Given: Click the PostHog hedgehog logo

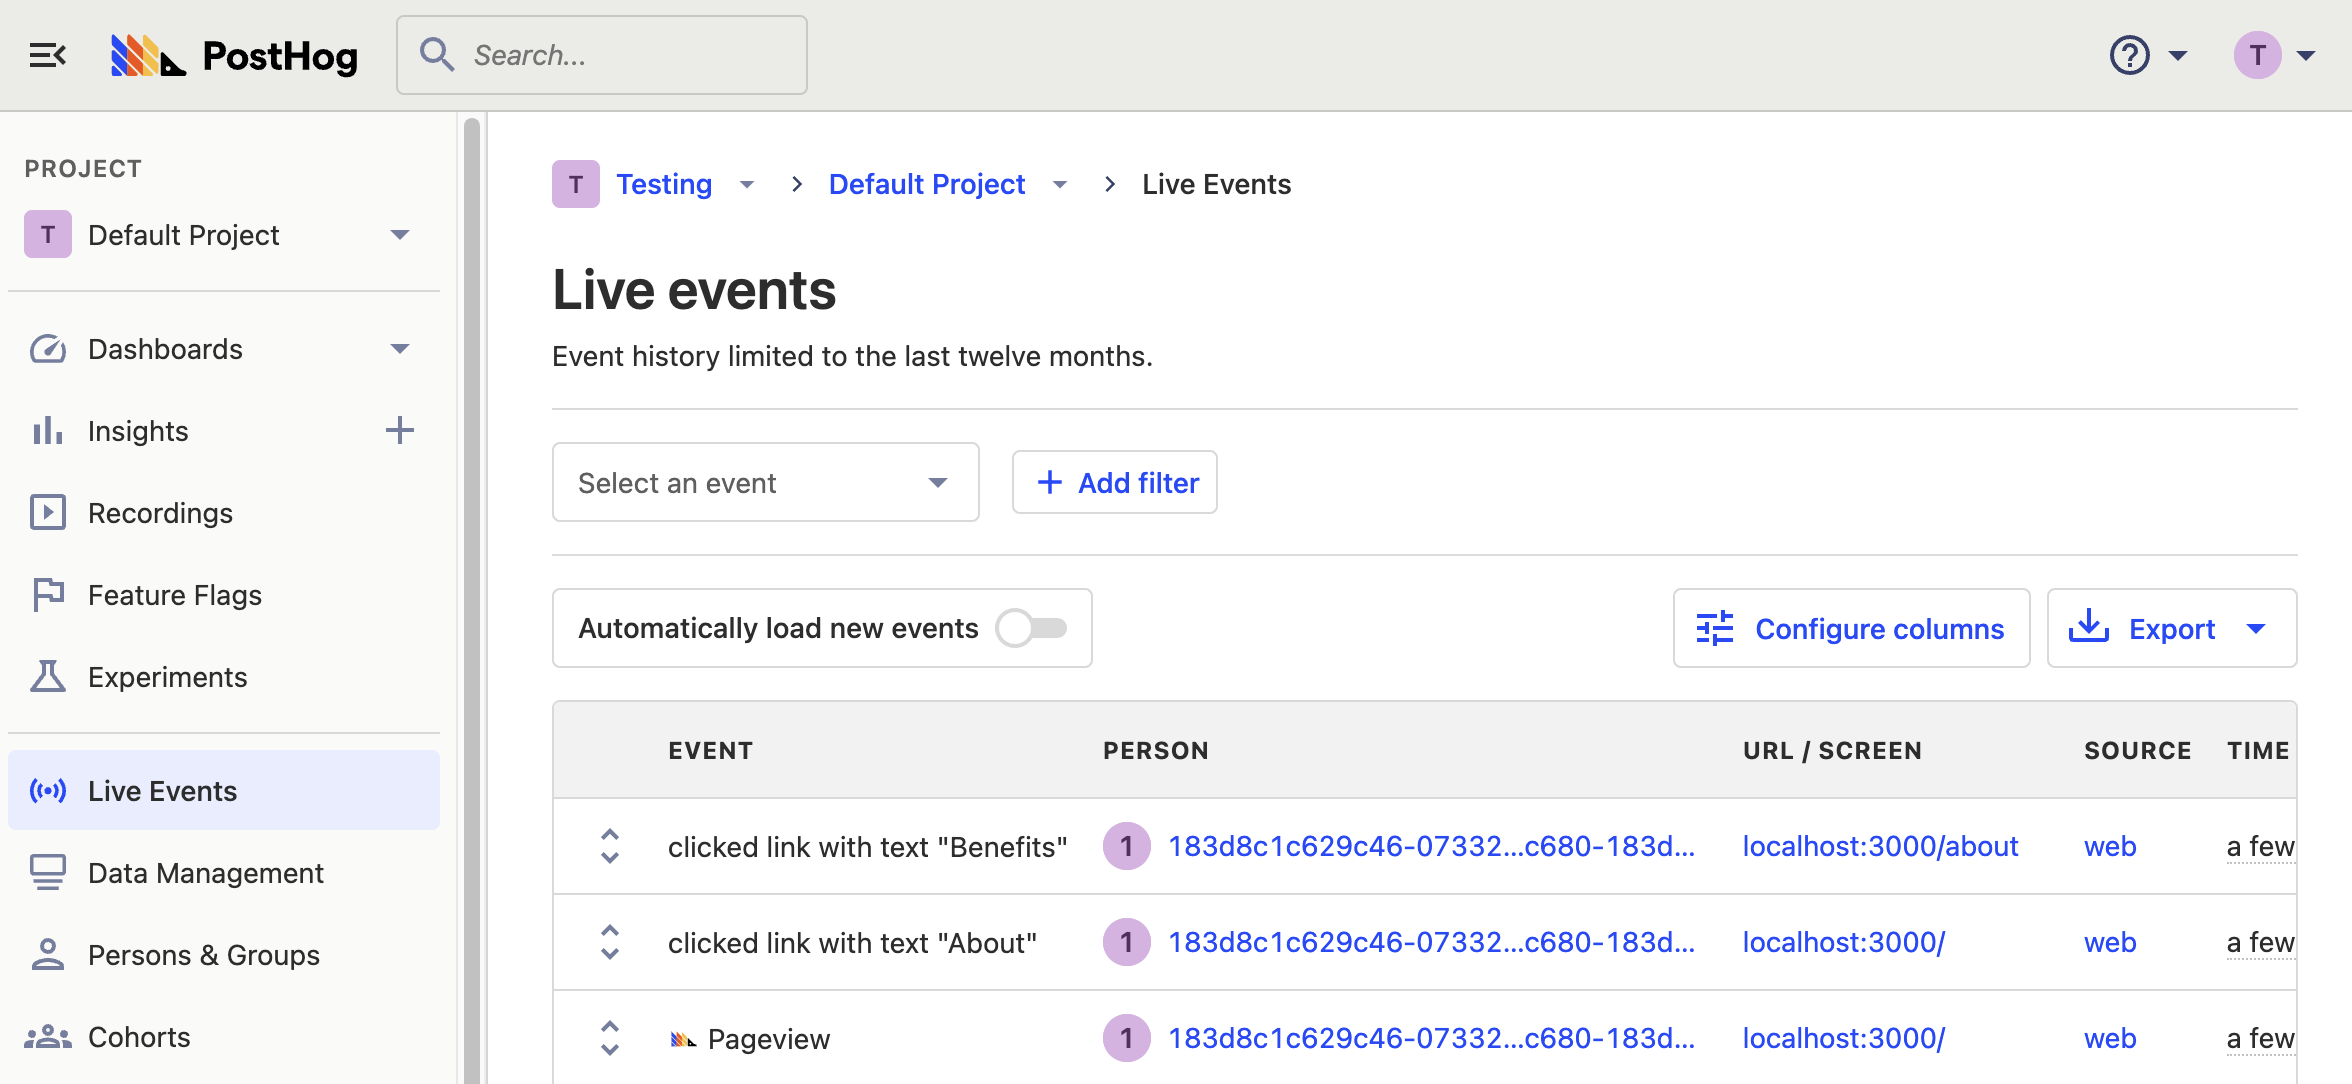Looking at the screenshot, I should 147,55.
